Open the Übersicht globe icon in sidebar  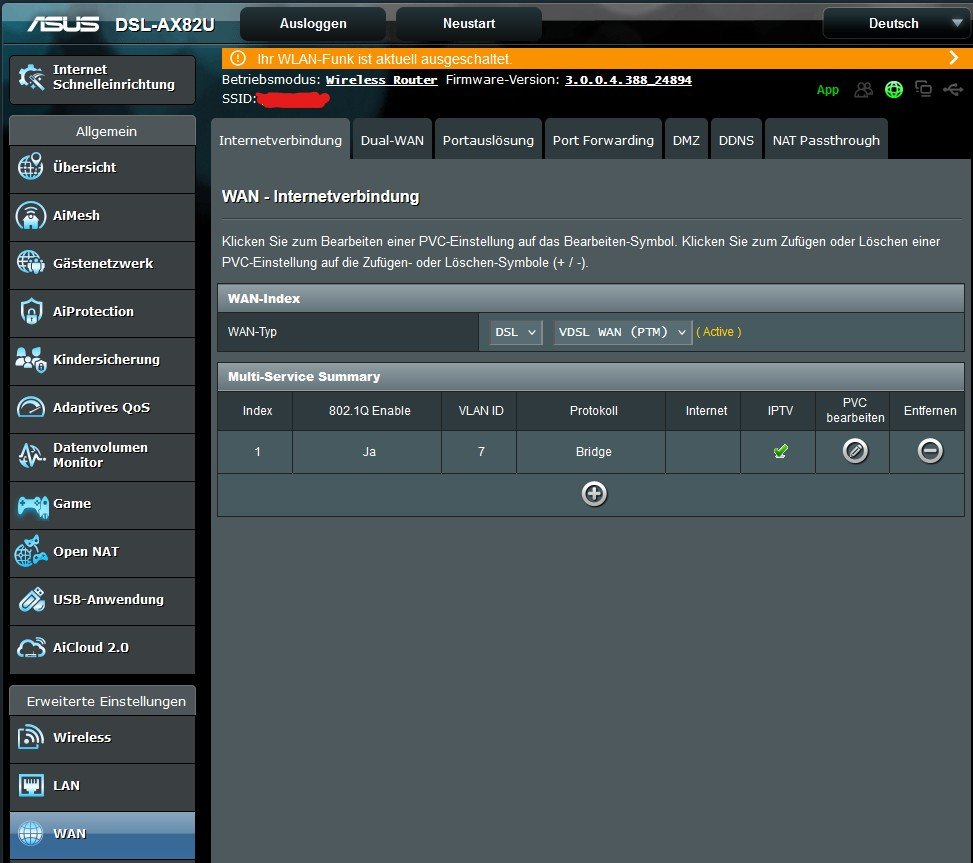30,167
